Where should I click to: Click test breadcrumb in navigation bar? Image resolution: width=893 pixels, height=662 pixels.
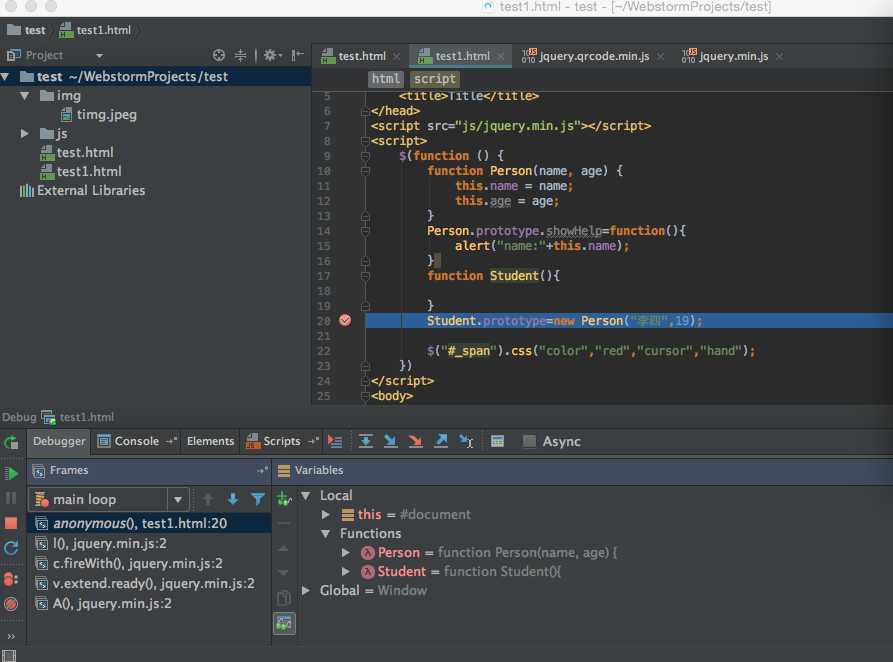[x=26, y=30]
